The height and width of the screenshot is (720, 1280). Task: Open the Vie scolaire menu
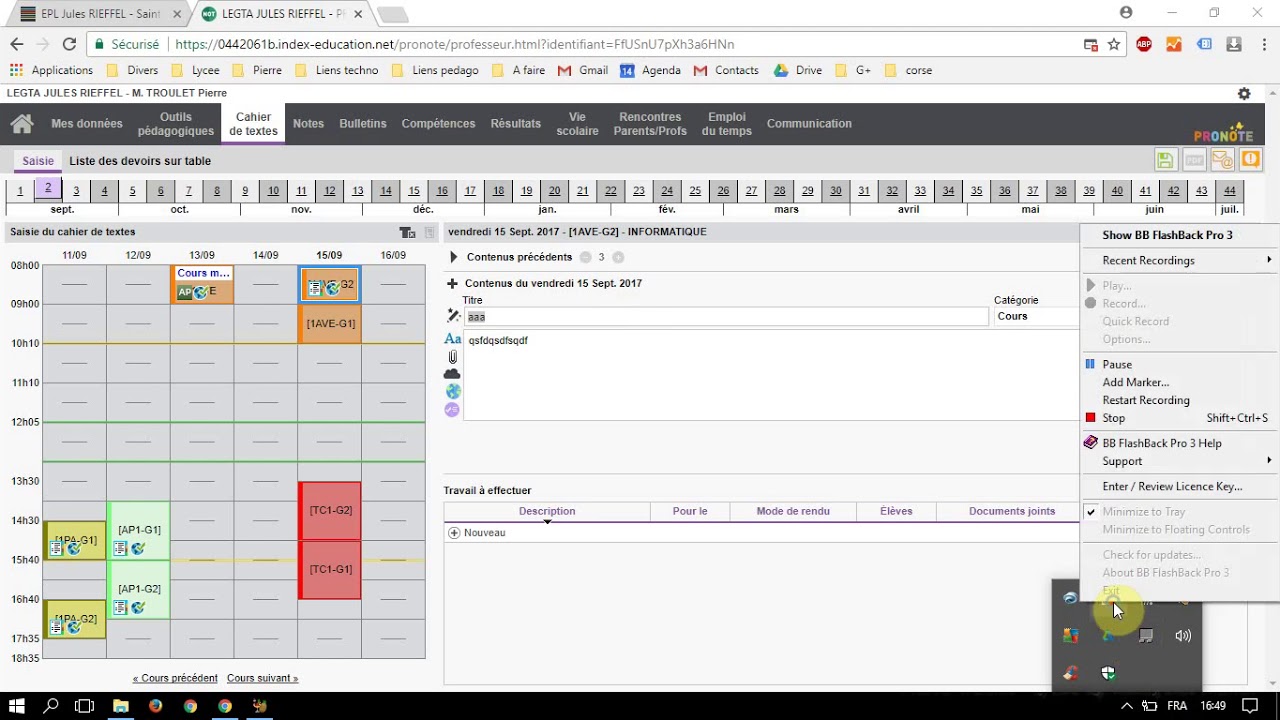tap(577, 124)
